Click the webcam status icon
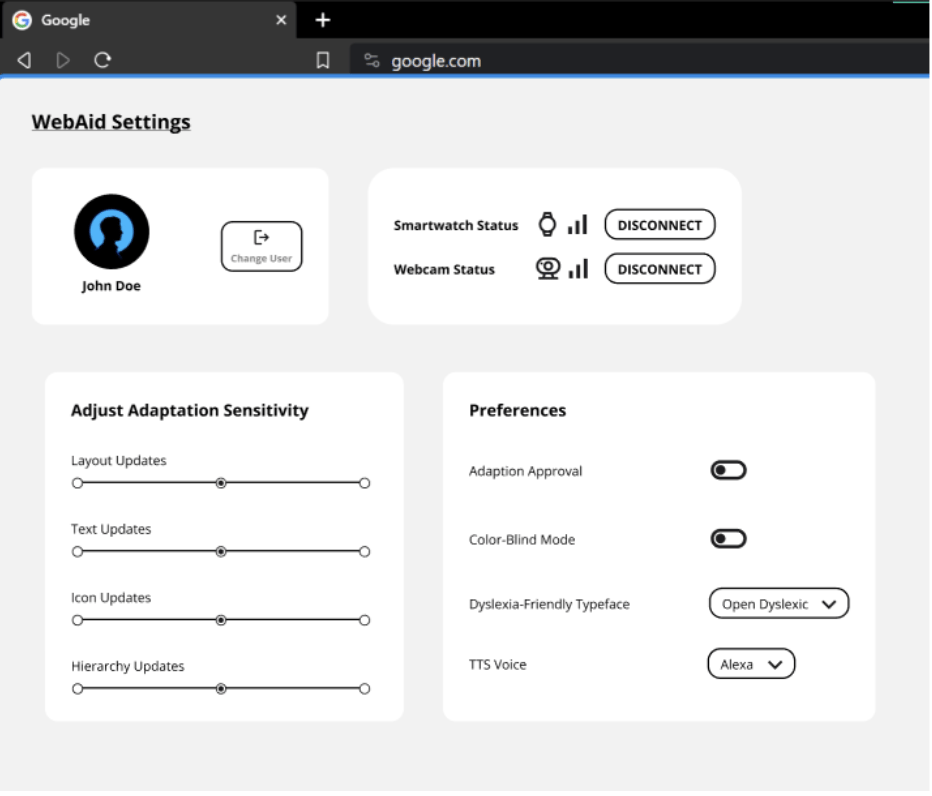 [x=547, y=269]
